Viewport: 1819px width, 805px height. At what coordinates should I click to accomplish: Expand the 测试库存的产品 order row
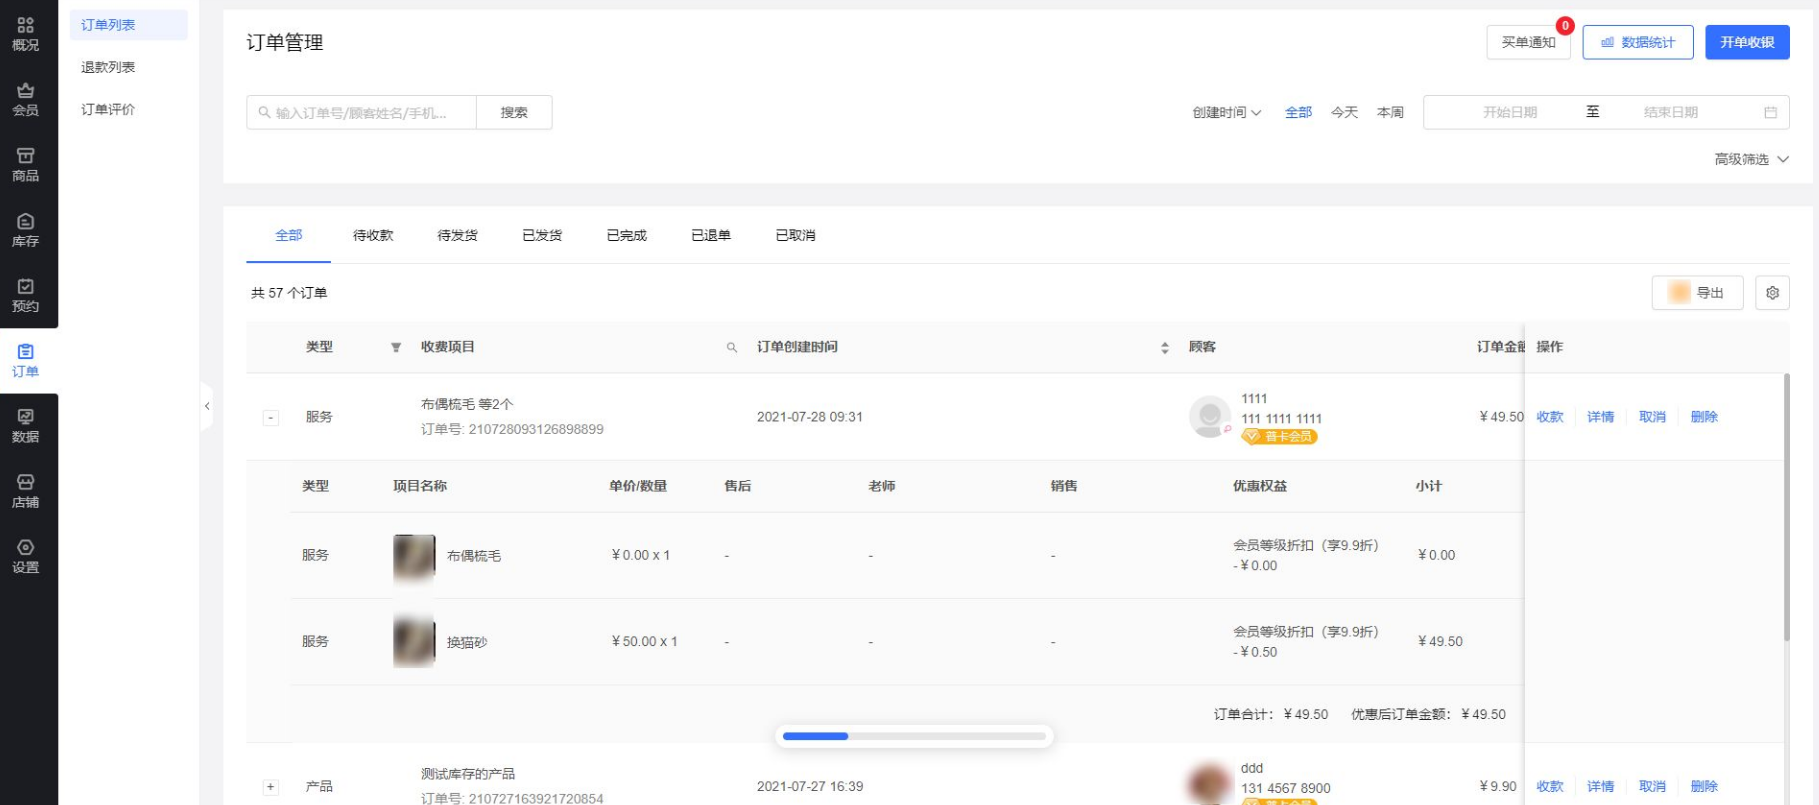tap(271, 787)
